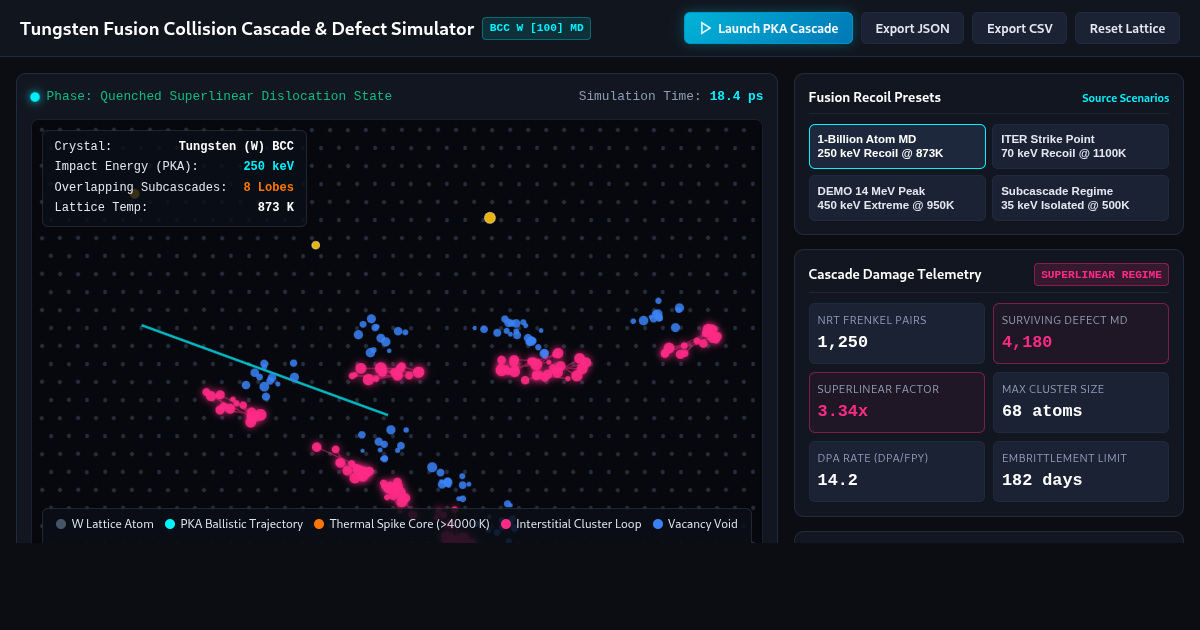Click the Embrittlement Limit 182 days value
The image size is (1200, 630).
point(1042,480)
